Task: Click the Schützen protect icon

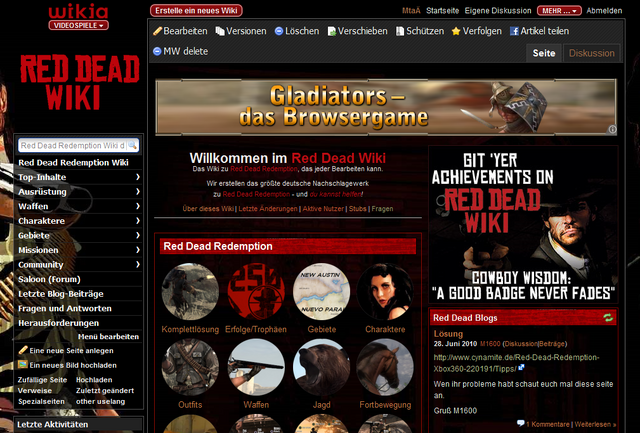Action: 400,31
